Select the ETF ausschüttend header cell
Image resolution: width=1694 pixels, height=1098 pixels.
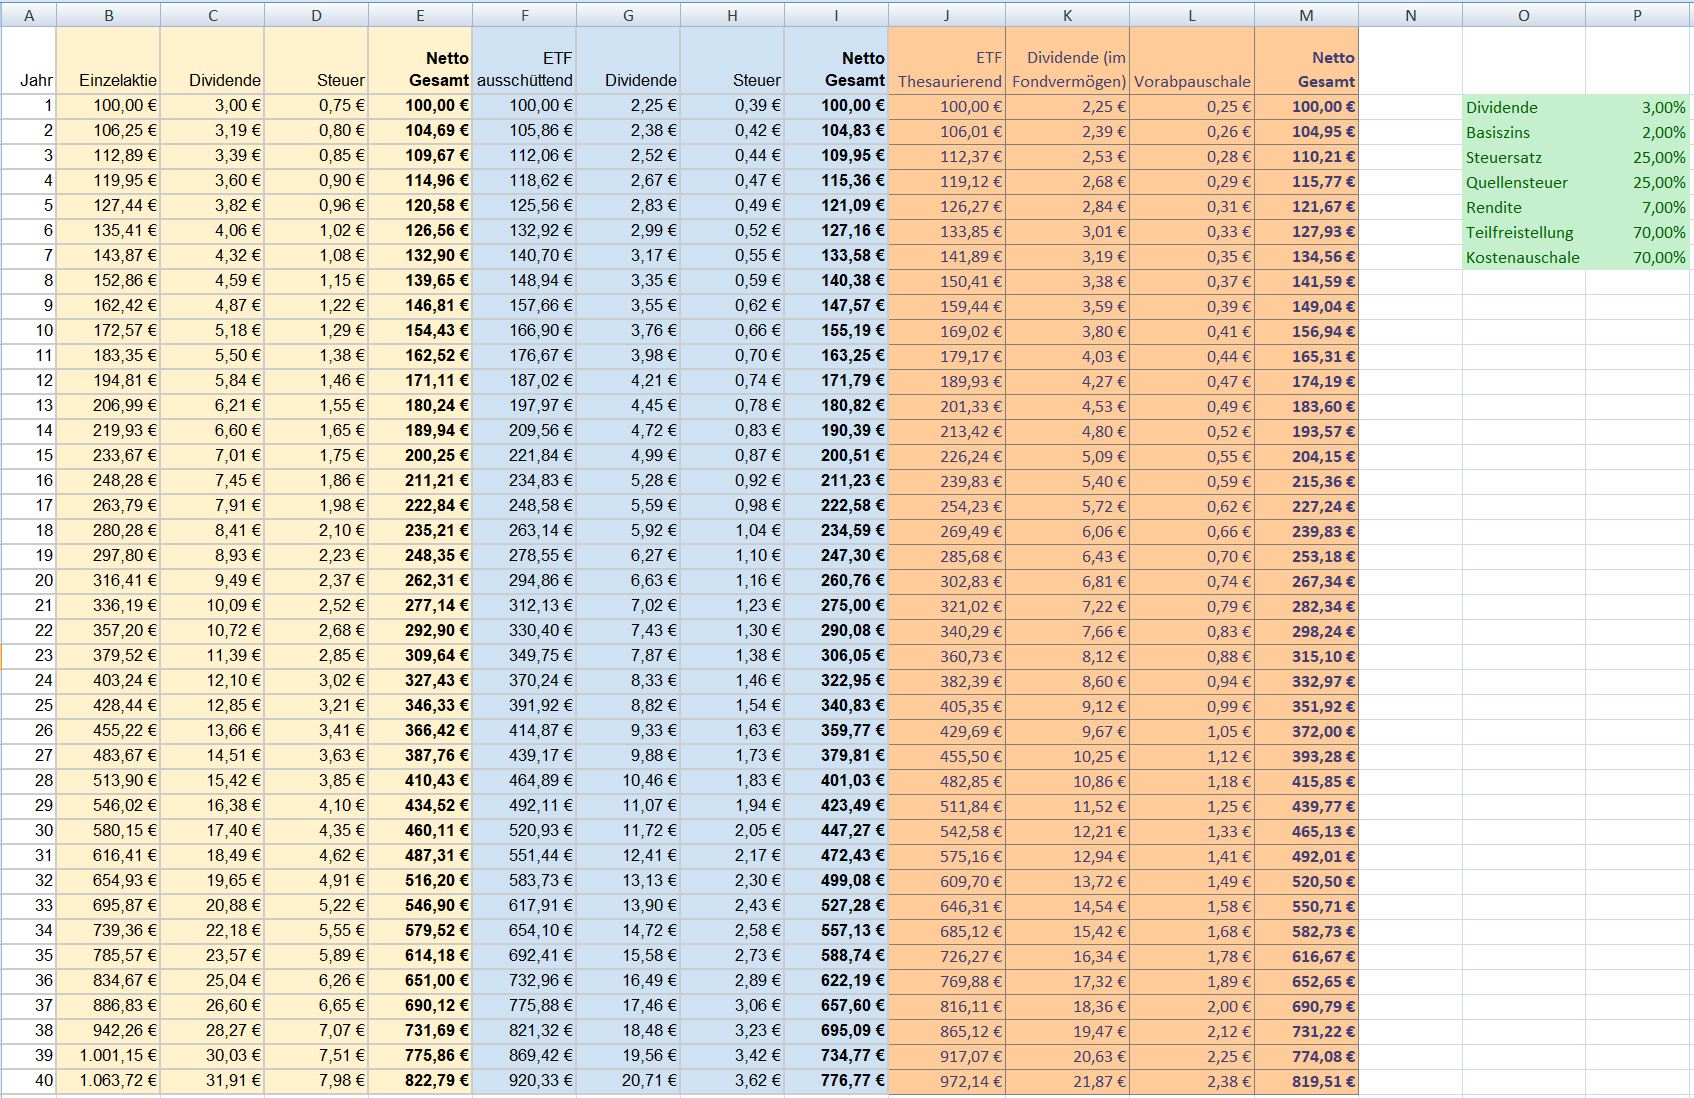pos(524,61)
